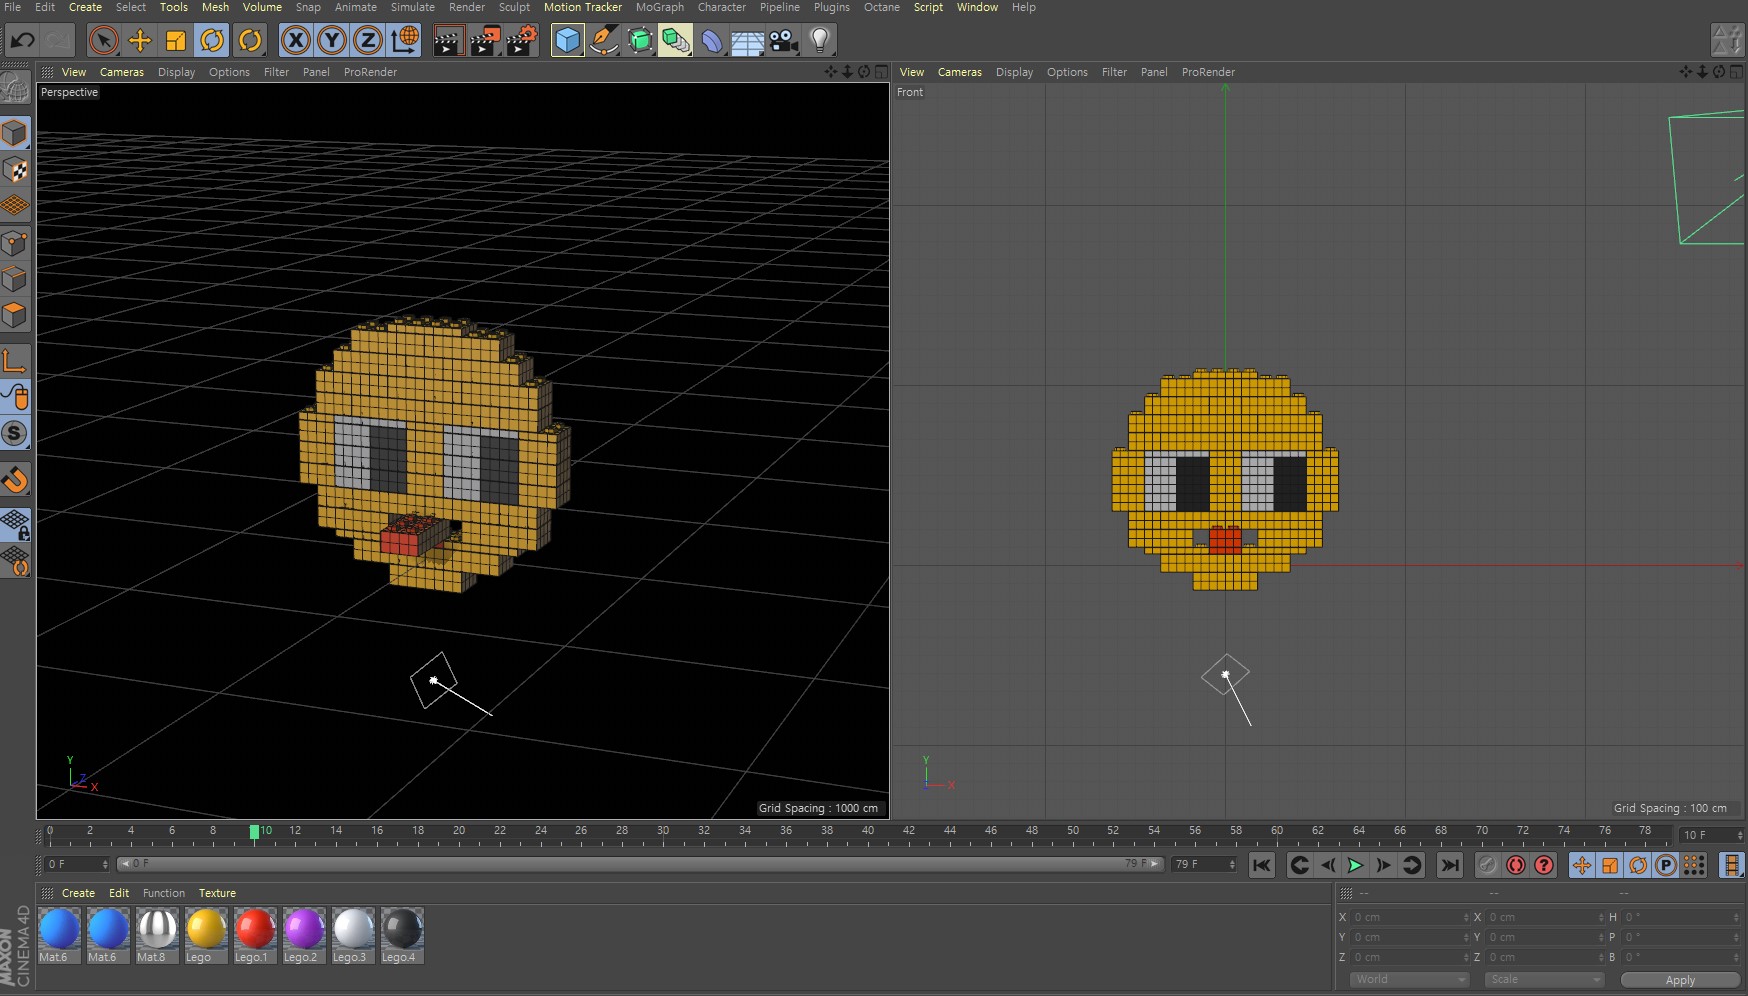
Task: Switch to Polygons mode in left sidebar
Action: pos(15,315)
